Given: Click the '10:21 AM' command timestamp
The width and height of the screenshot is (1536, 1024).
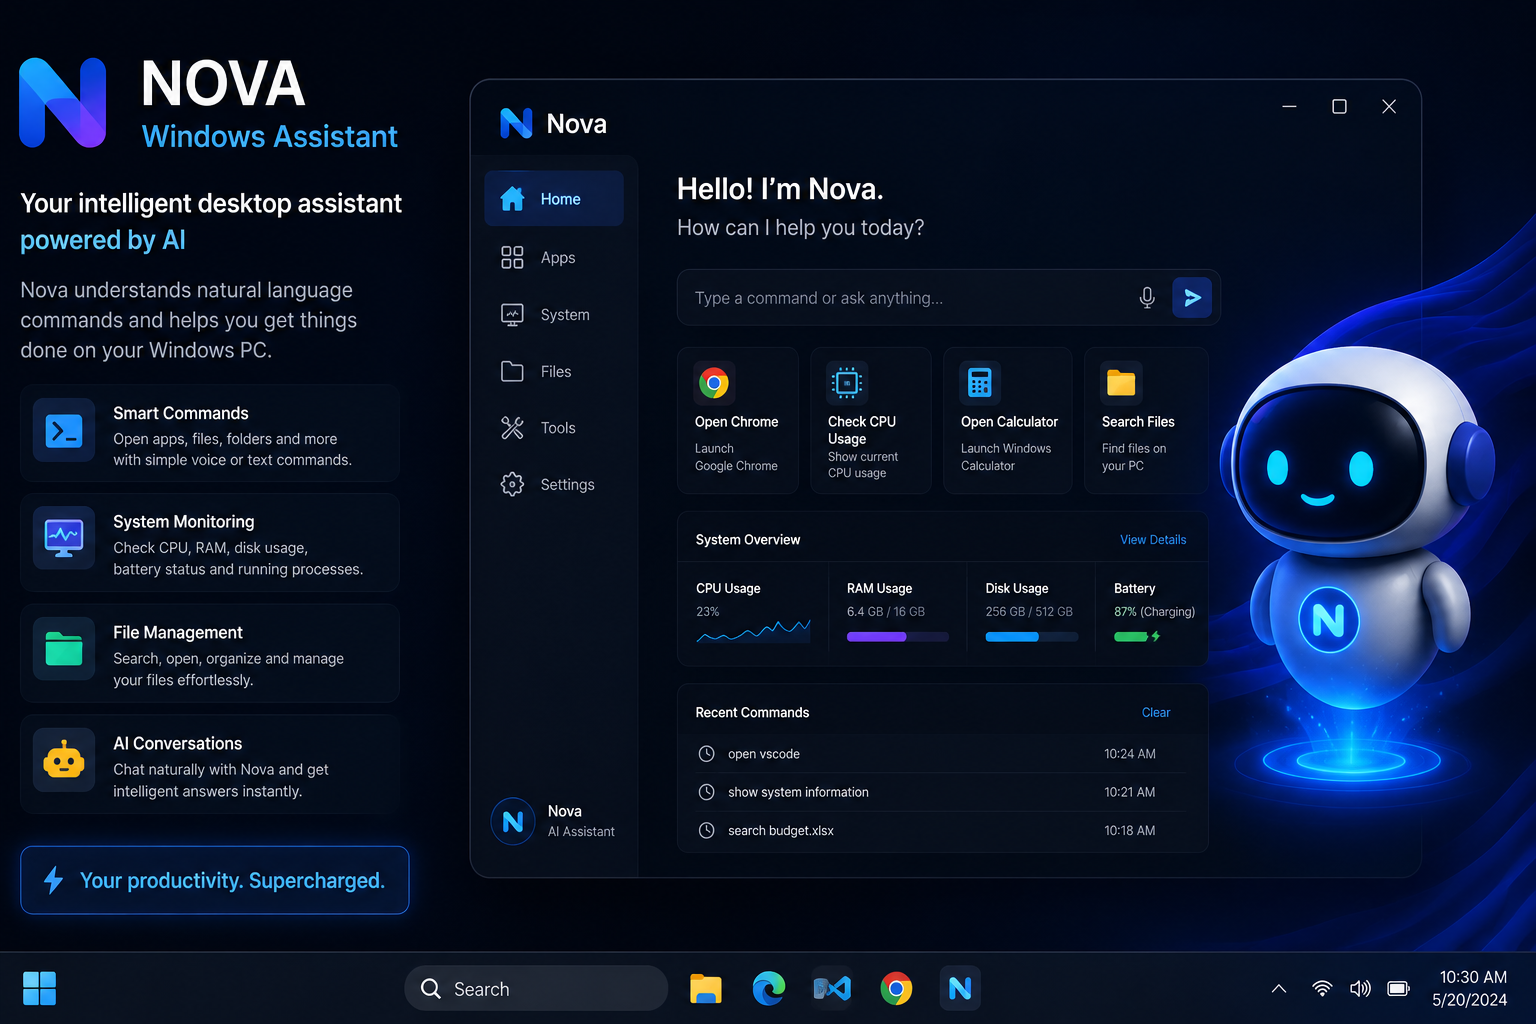Looking at the screenshot, I should pos(1130,792).
